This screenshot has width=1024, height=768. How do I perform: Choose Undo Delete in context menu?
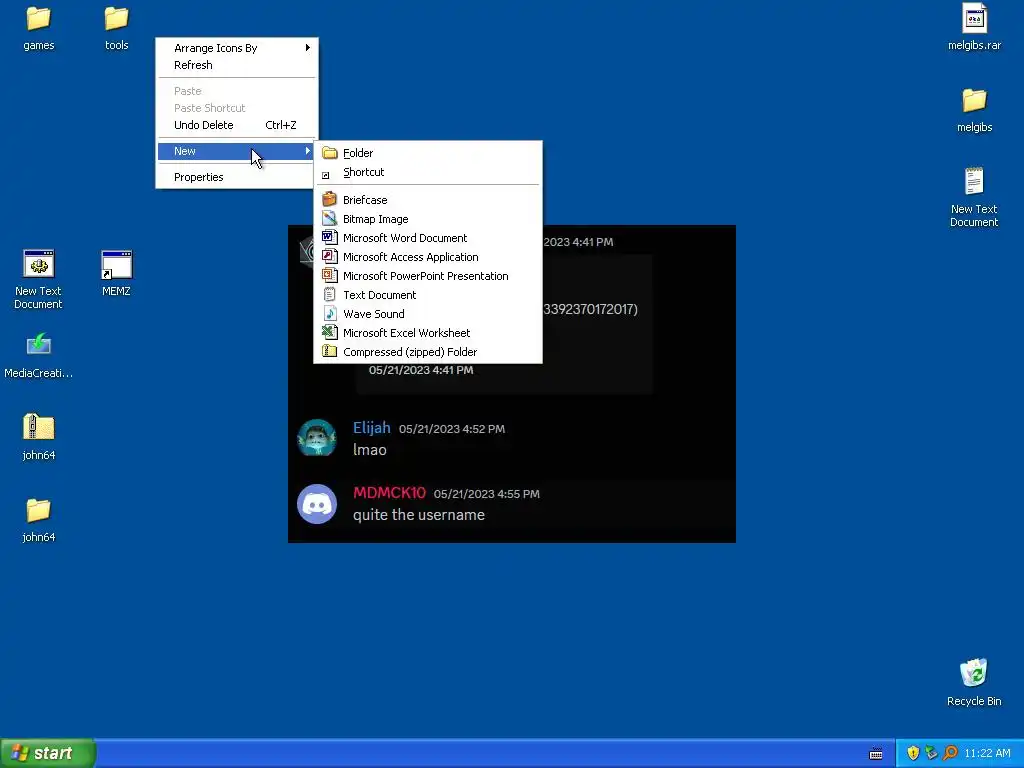pos(236,125)
